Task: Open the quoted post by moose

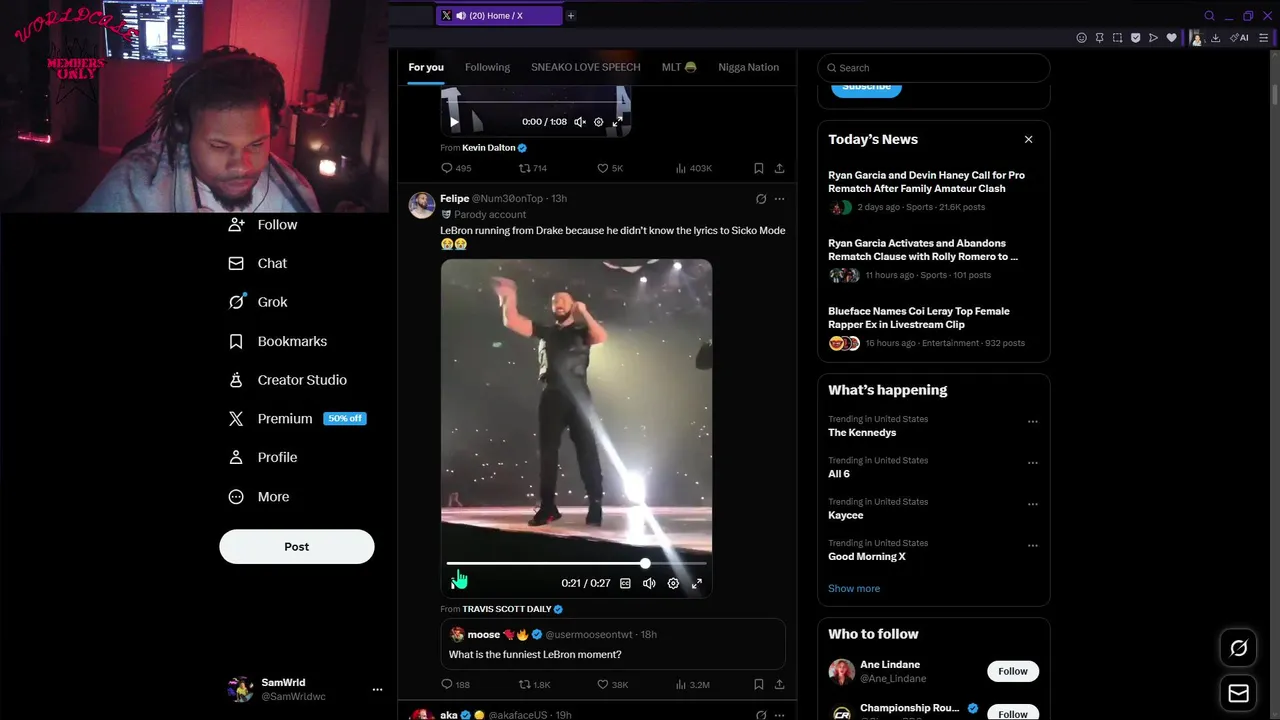Action: click(613, 645)
